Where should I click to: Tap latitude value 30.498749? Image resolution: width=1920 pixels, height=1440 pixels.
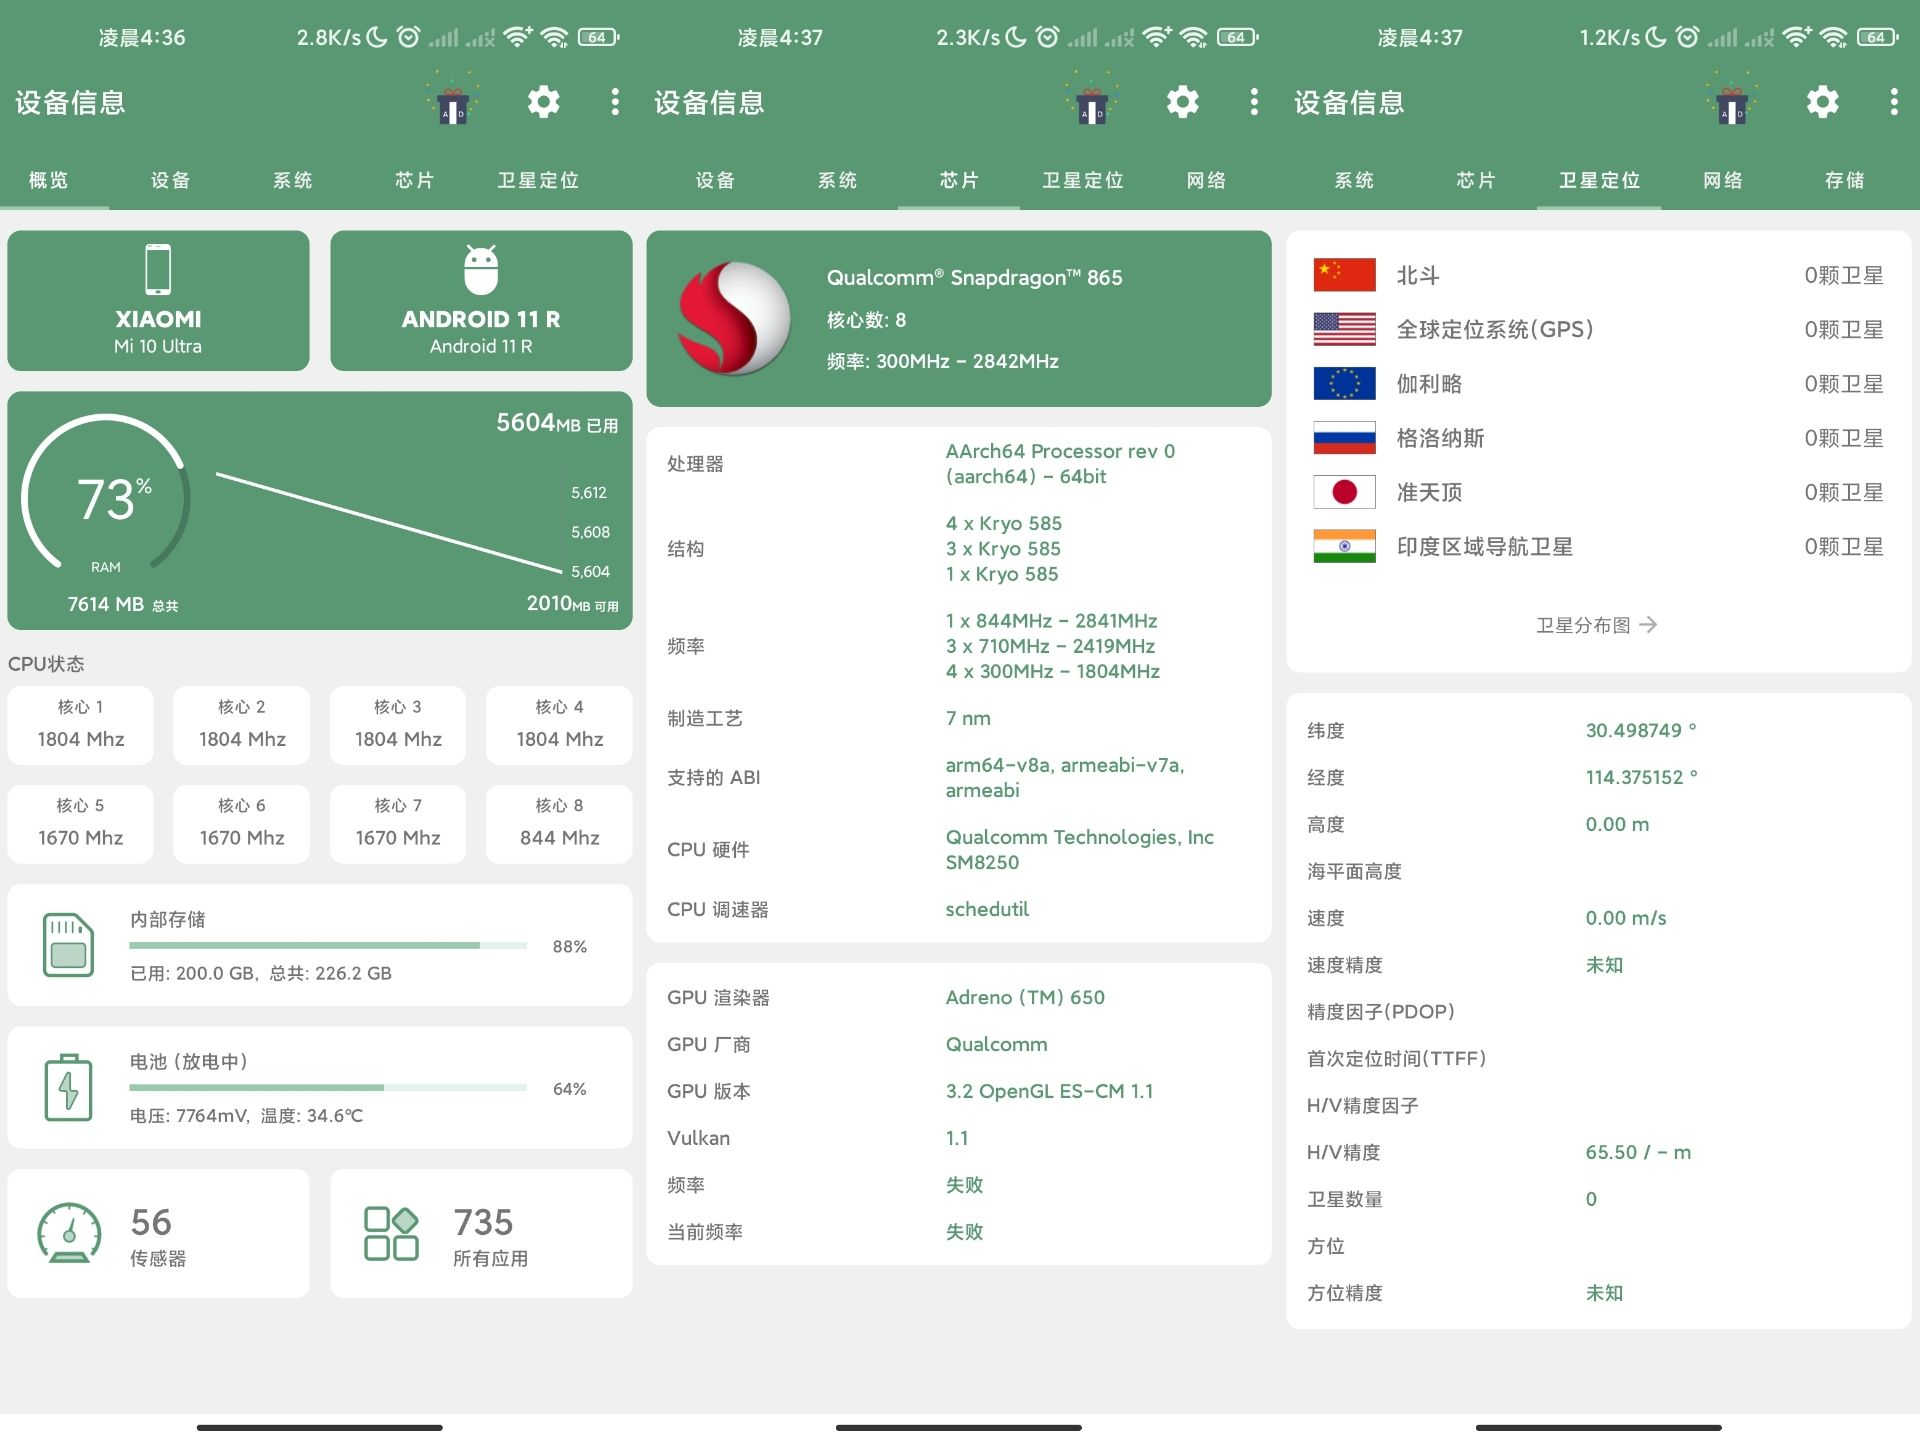(1641, 730)
